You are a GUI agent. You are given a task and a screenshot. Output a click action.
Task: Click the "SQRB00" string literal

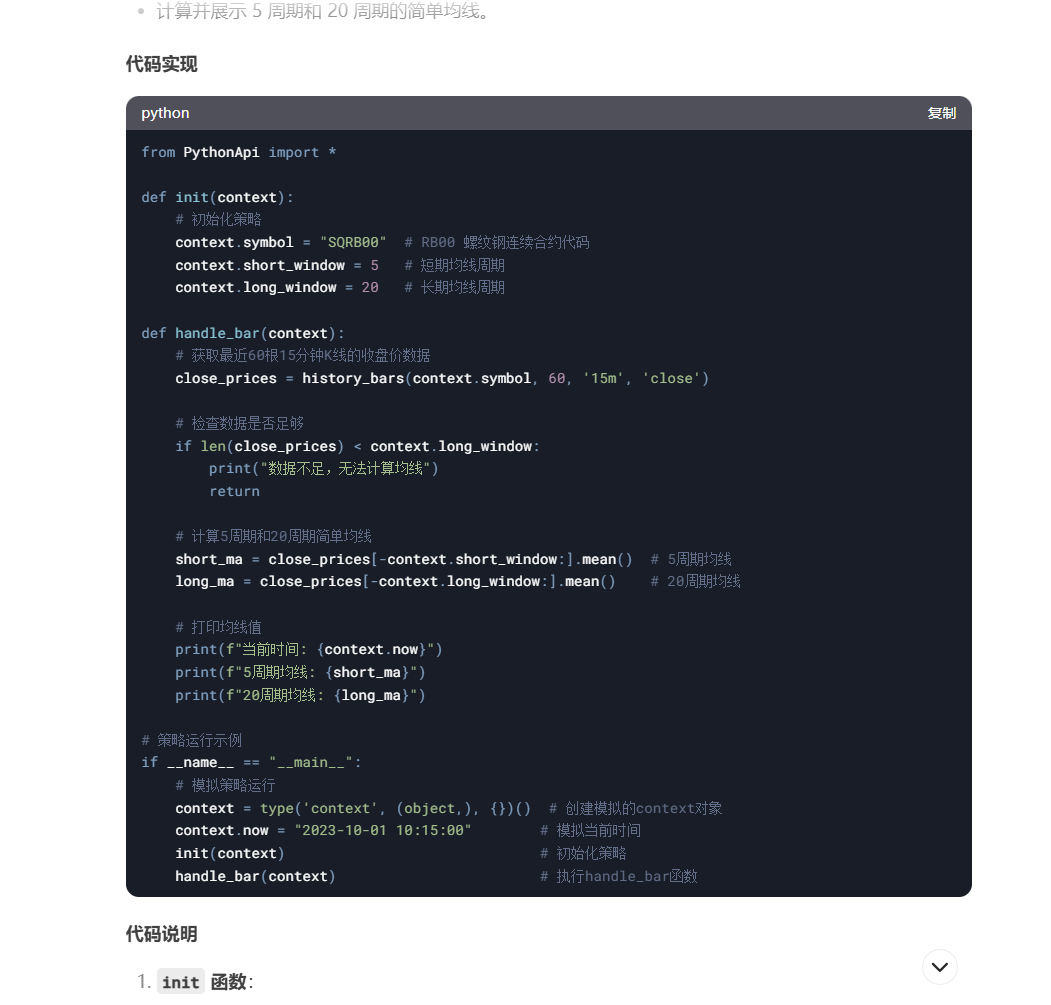pyautogui.click(x=353, y=242)
